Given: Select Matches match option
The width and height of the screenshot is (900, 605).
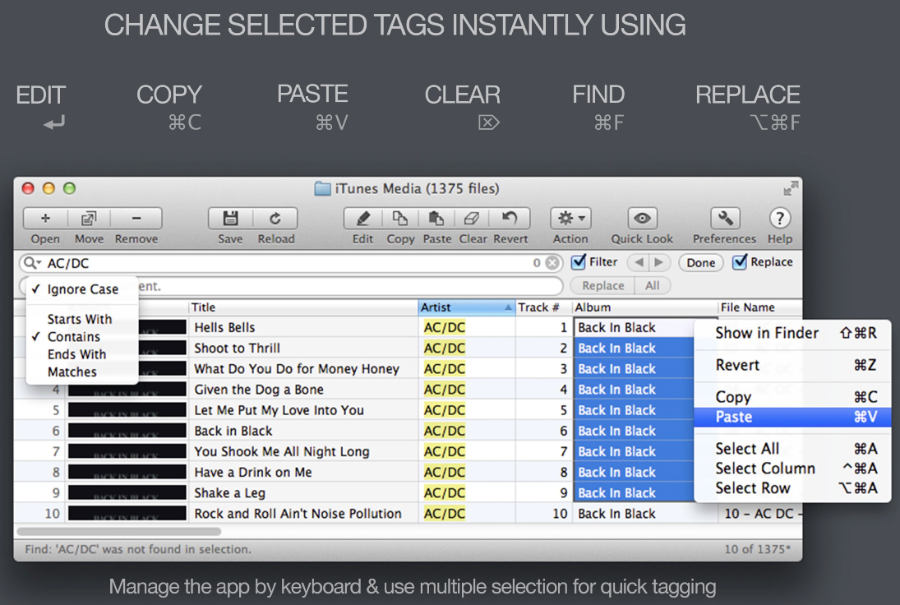Looking at the screenshot, I should point(82,372).
